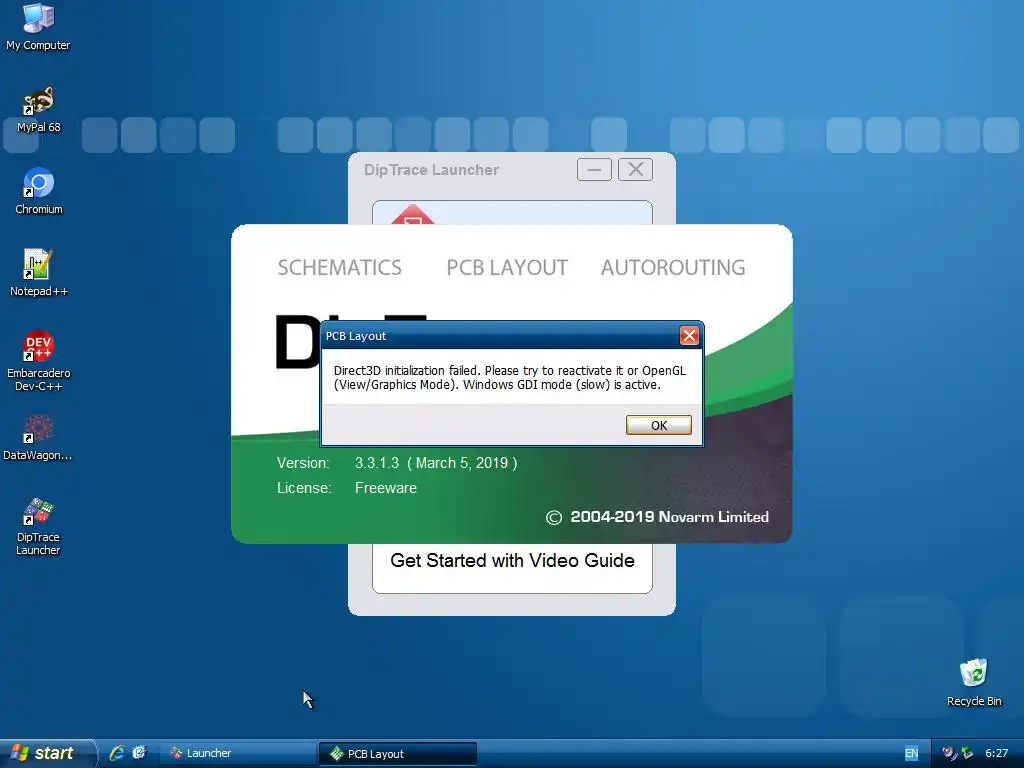Close the PCB Layout error dialog
Screen dimensions: 1024x768
689,336
